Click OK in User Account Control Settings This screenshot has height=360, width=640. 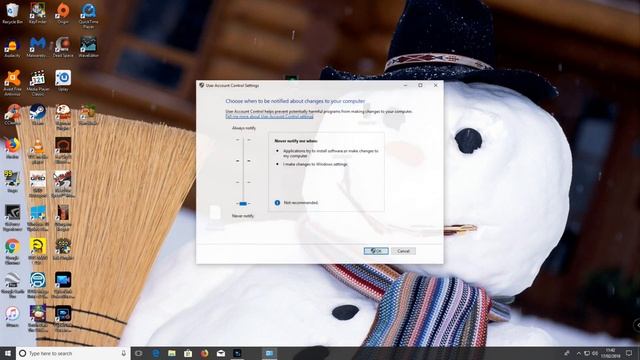coord(376,251)
